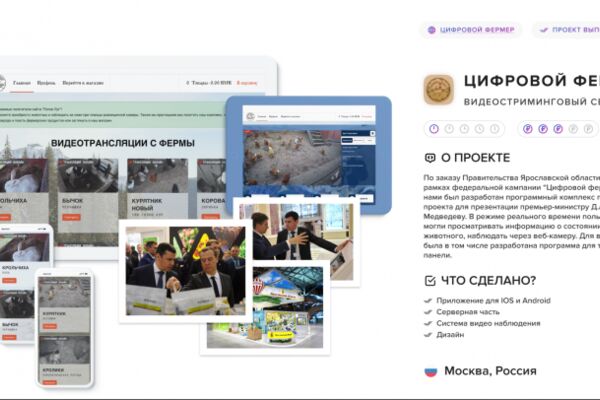Image resolution: width=600 pixels, height=400 pixels.
Task: Tap the КРОЛИКИ stream image on the front phone
Action: click(65, 350)
